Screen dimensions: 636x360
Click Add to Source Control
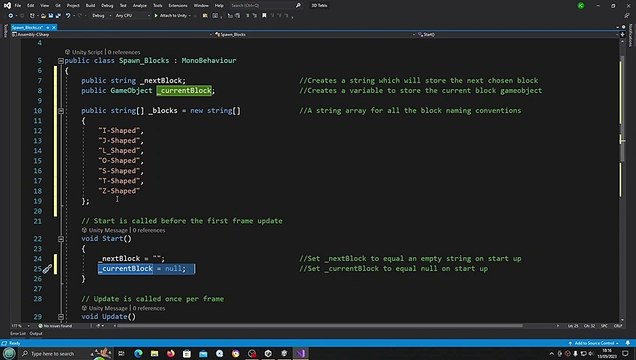pyautogui.click(x=594, y=343)
